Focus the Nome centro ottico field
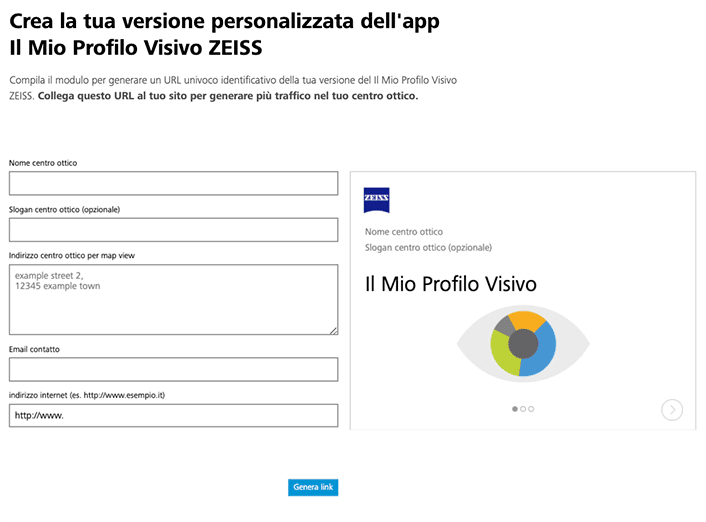The image size is (706, 522). click(x=173, y=183)
